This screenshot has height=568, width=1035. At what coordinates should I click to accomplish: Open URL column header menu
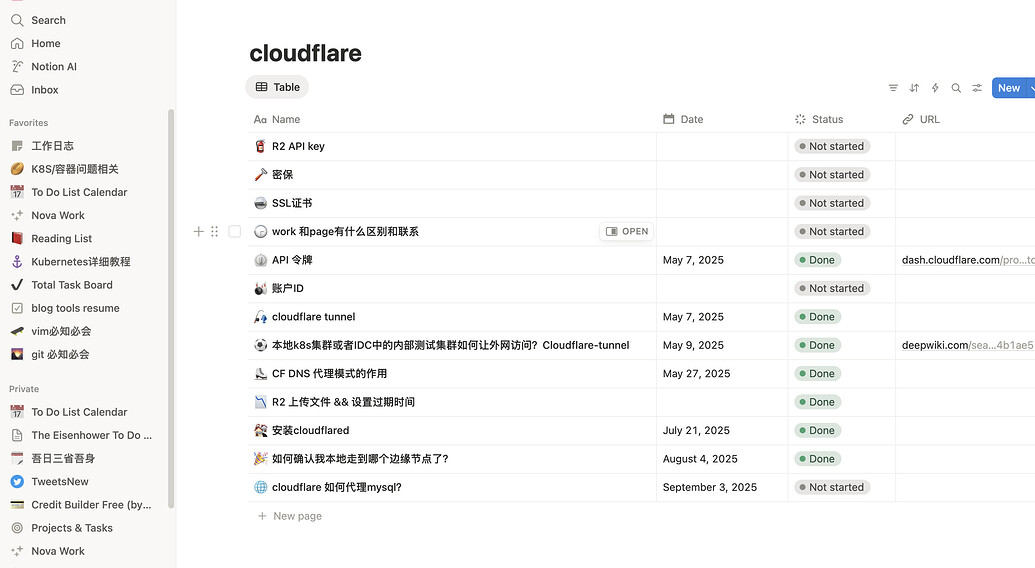pyautogui.click(x=921, y=119)
